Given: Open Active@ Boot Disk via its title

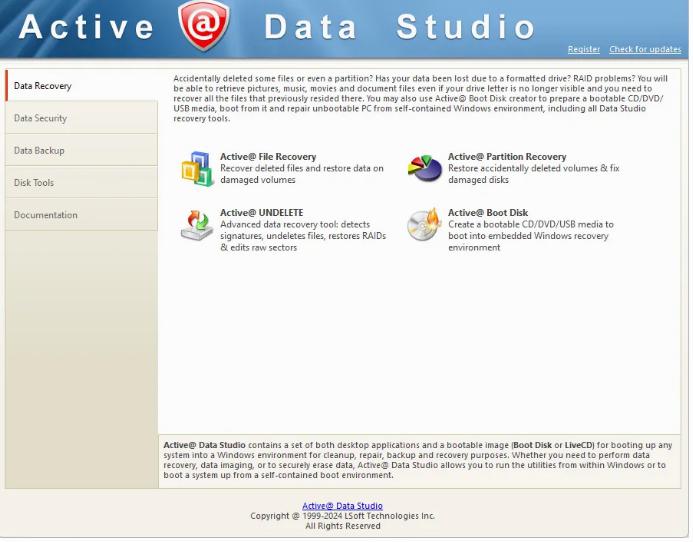Looking at the screenshot, I should coord(487,213).
